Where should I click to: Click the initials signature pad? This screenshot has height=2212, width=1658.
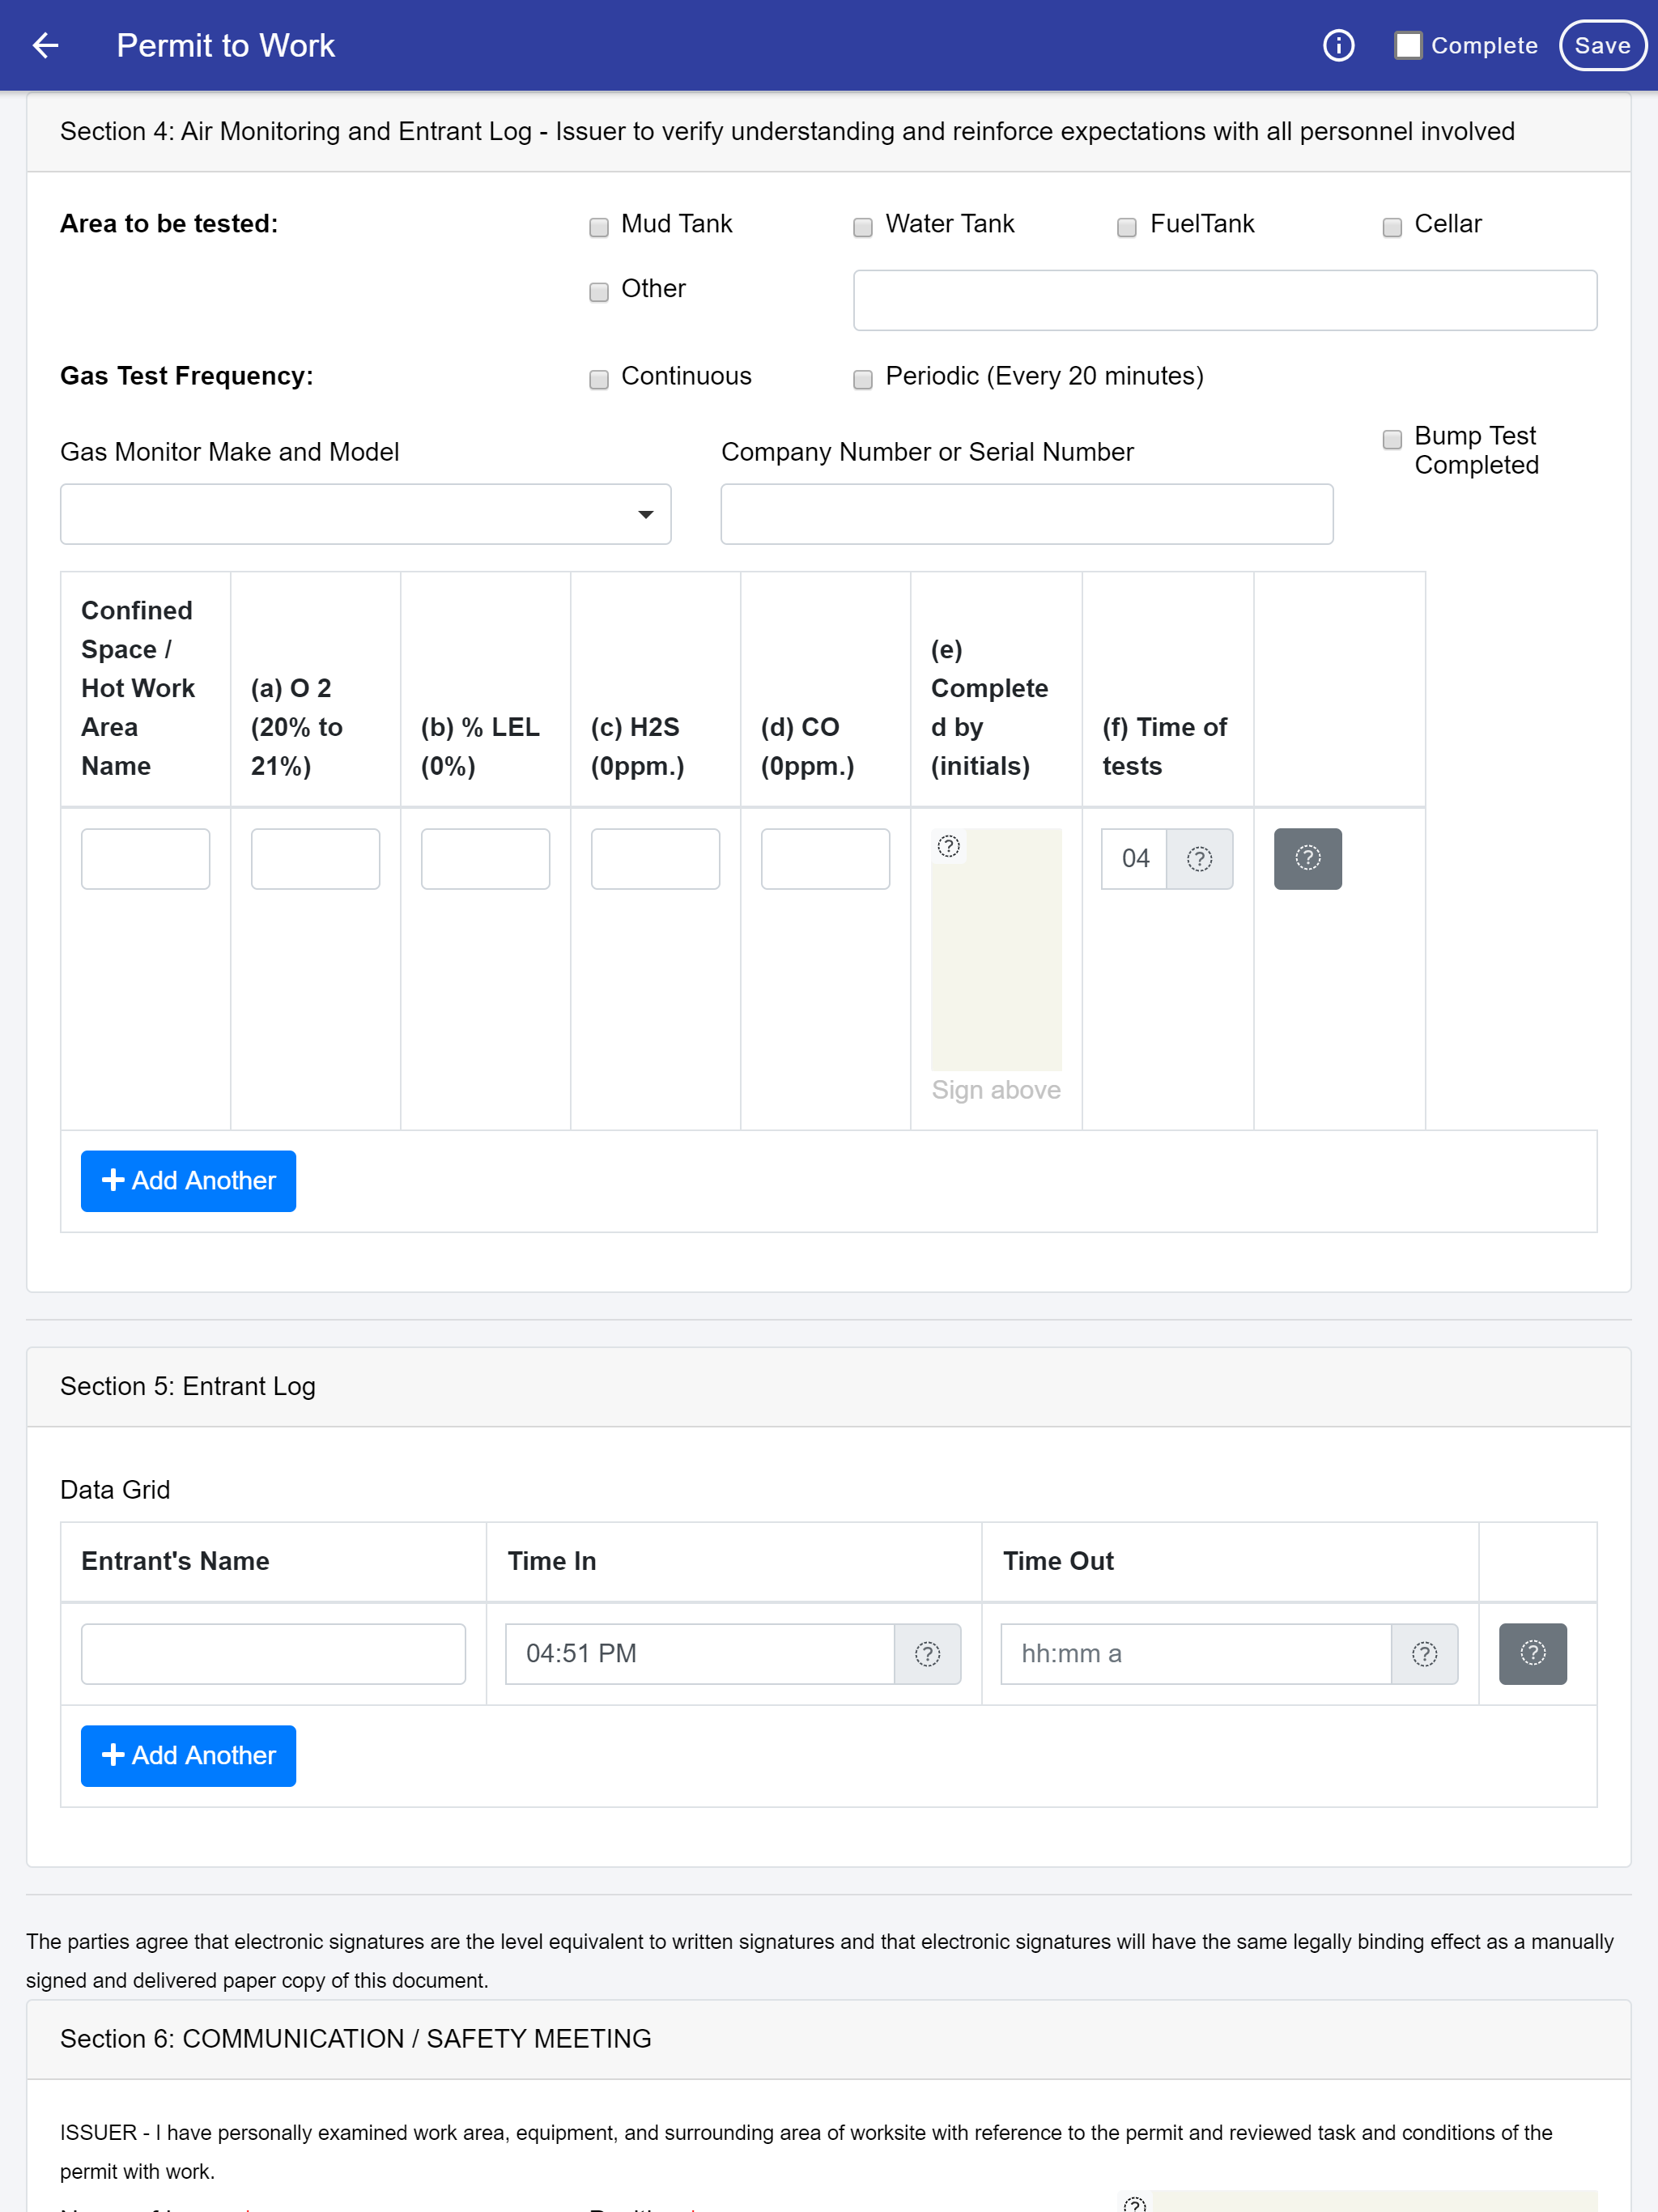point(996,949)
